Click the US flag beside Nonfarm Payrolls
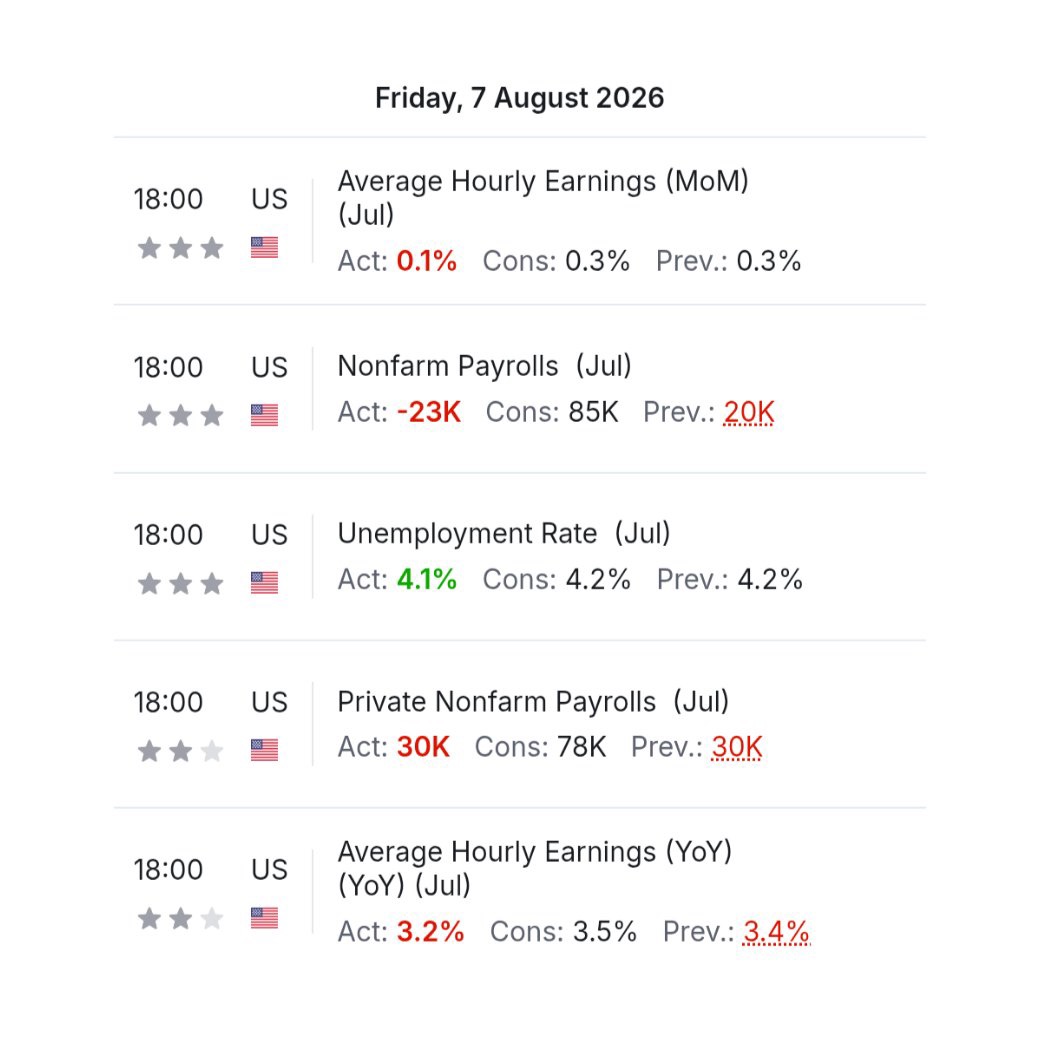 pos(264,415)
